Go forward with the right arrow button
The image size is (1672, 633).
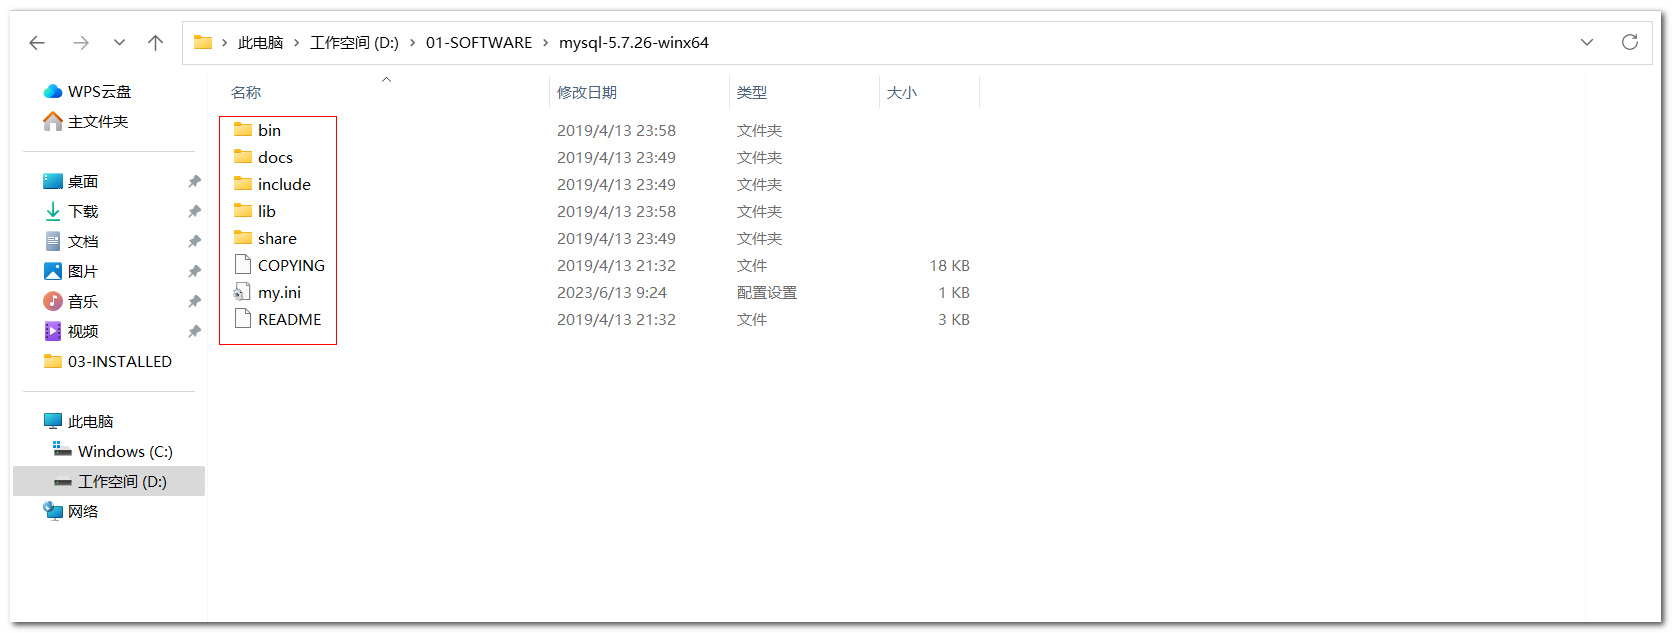click(x=81, y=42)
